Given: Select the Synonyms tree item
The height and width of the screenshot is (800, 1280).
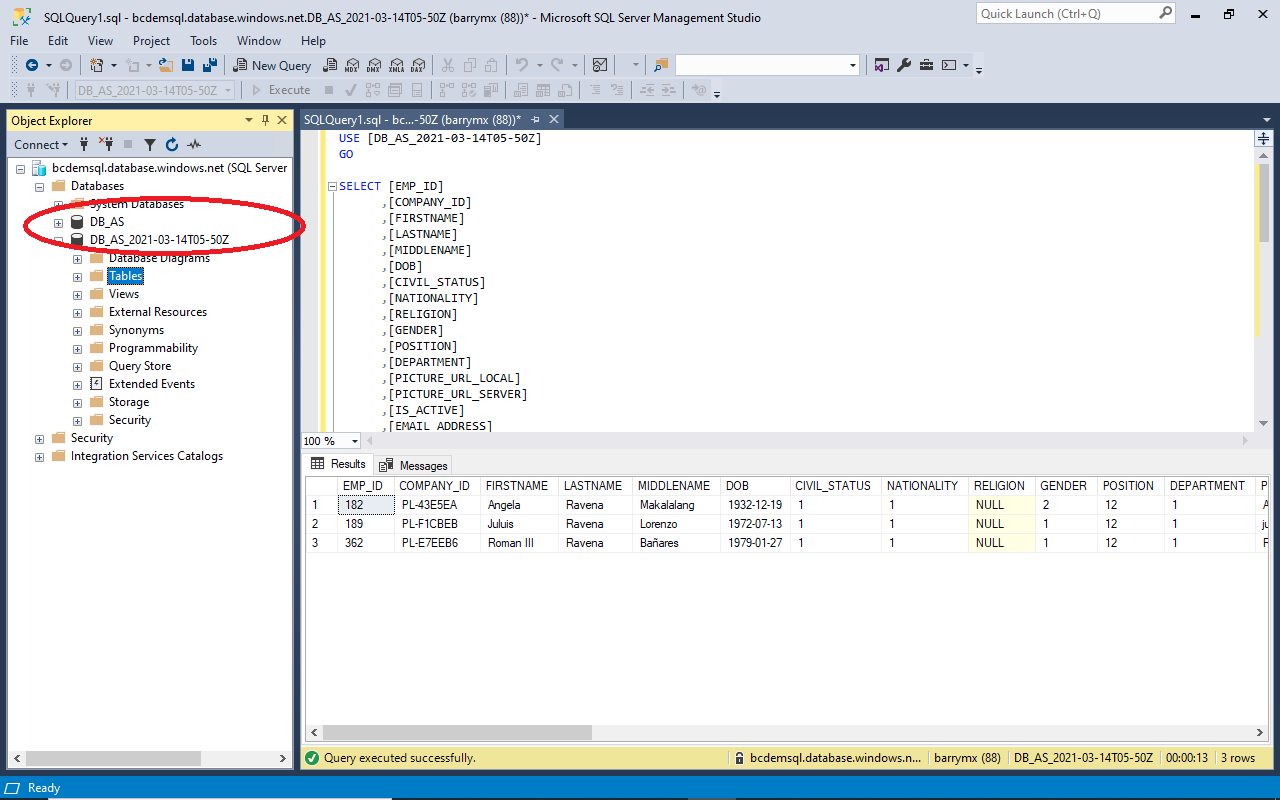Looking at the screenshot, I should [x=136, y=330].
